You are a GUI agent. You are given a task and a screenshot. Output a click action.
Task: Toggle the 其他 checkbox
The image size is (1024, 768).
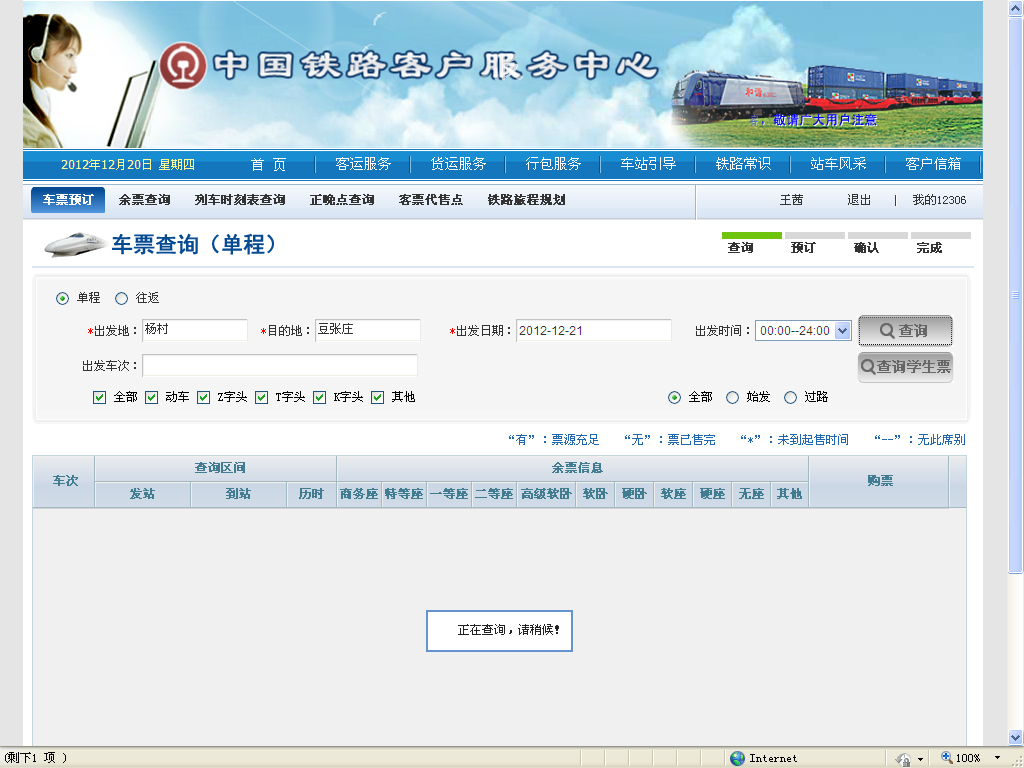click(x=377, y=397)
